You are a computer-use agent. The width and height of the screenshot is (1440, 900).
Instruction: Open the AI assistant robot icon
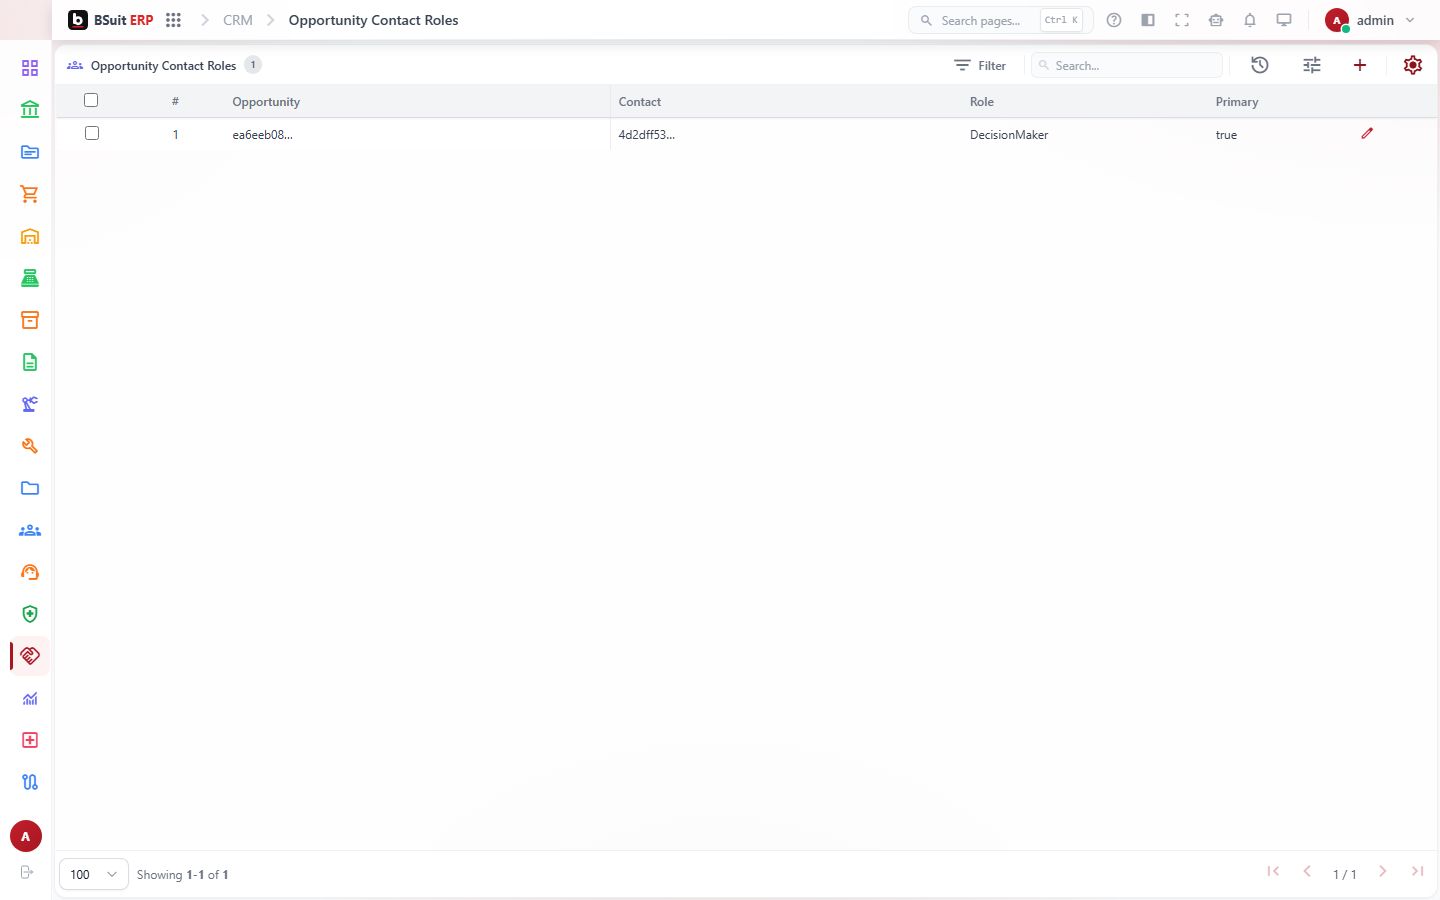pyautogui.click(x=1216, y=20)
